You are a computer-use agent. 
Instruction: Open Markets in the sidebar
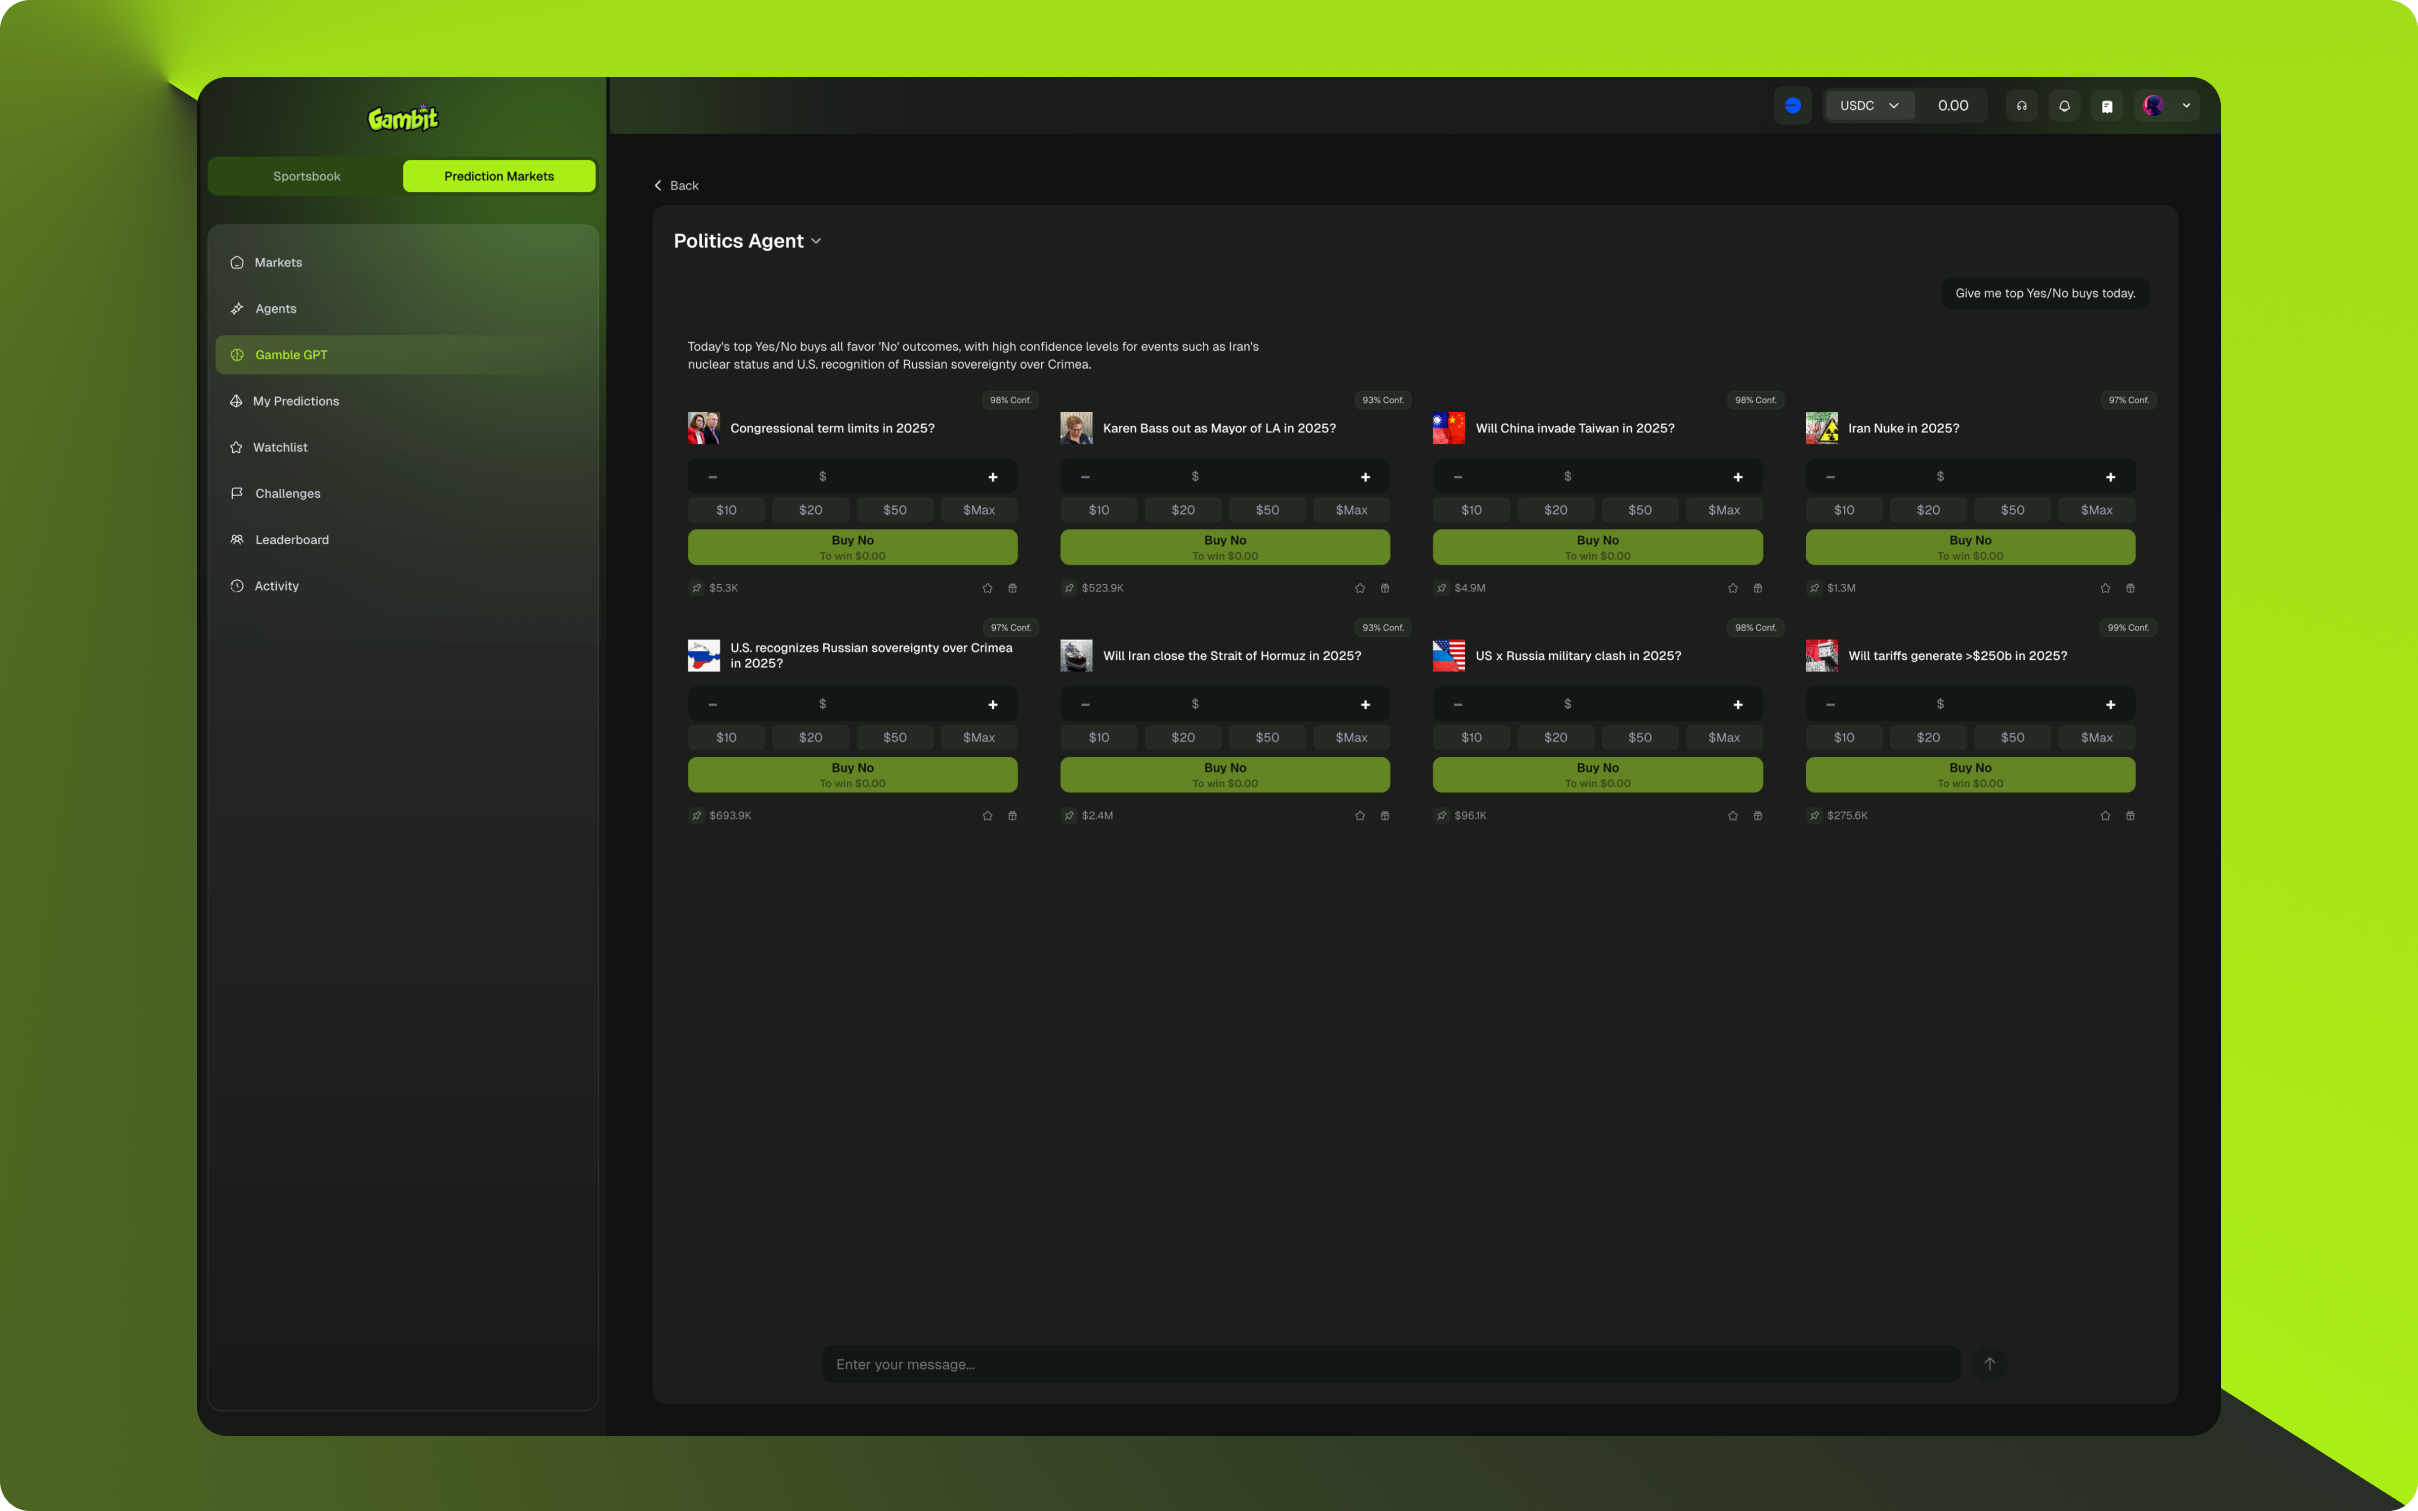403,262
